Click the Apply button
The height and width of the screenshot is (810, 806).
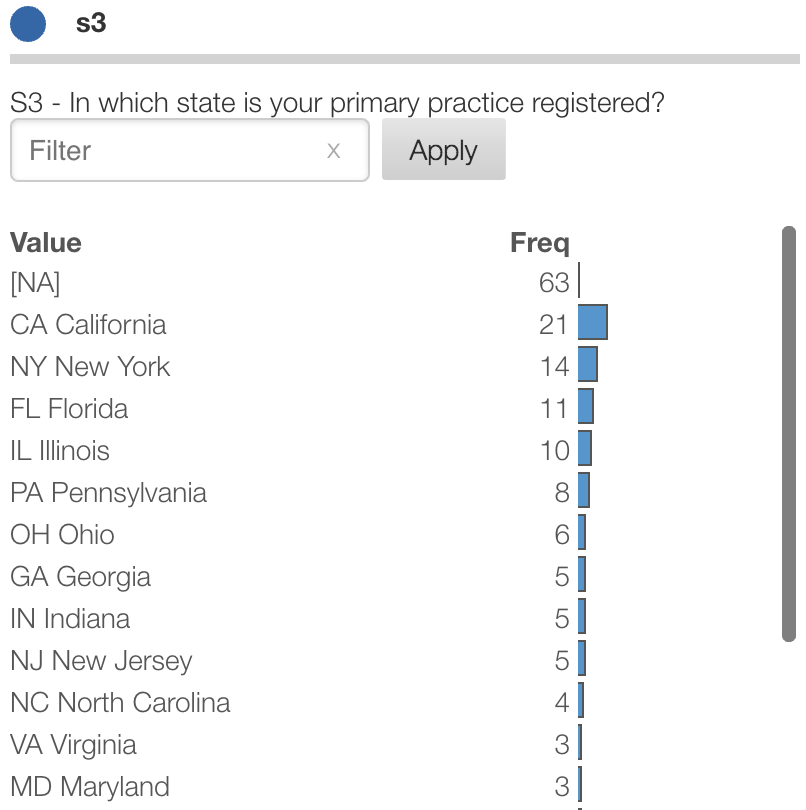click(443, 150)
